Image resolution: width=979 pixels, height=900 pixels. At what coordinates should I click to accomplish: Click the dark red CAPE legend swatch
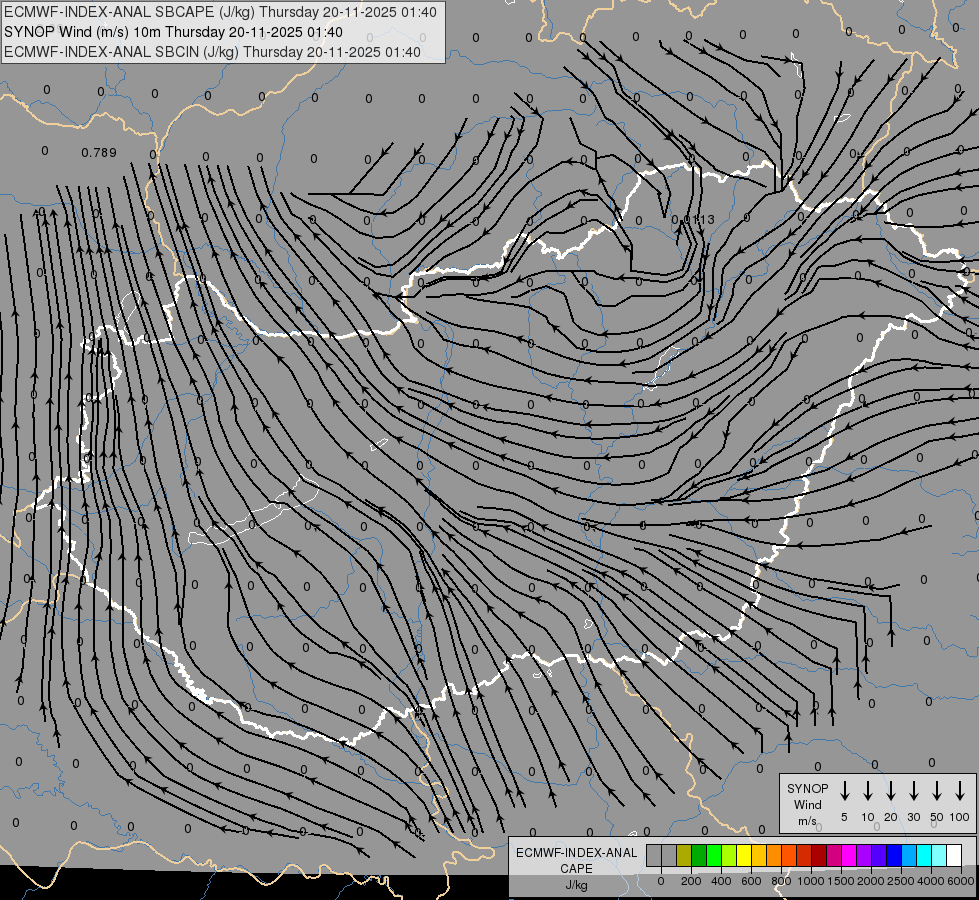tap(819, 855)
